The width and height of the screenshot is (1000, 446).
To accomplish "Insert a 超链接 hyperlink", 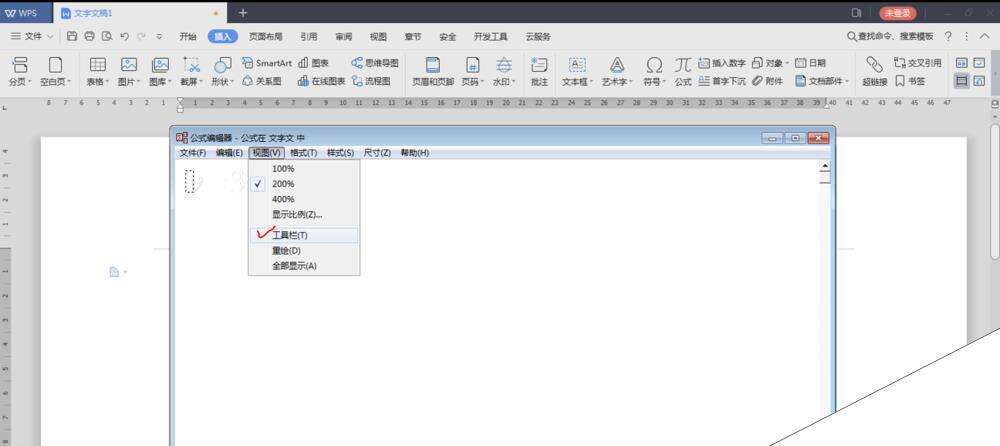I will point(874,71).
